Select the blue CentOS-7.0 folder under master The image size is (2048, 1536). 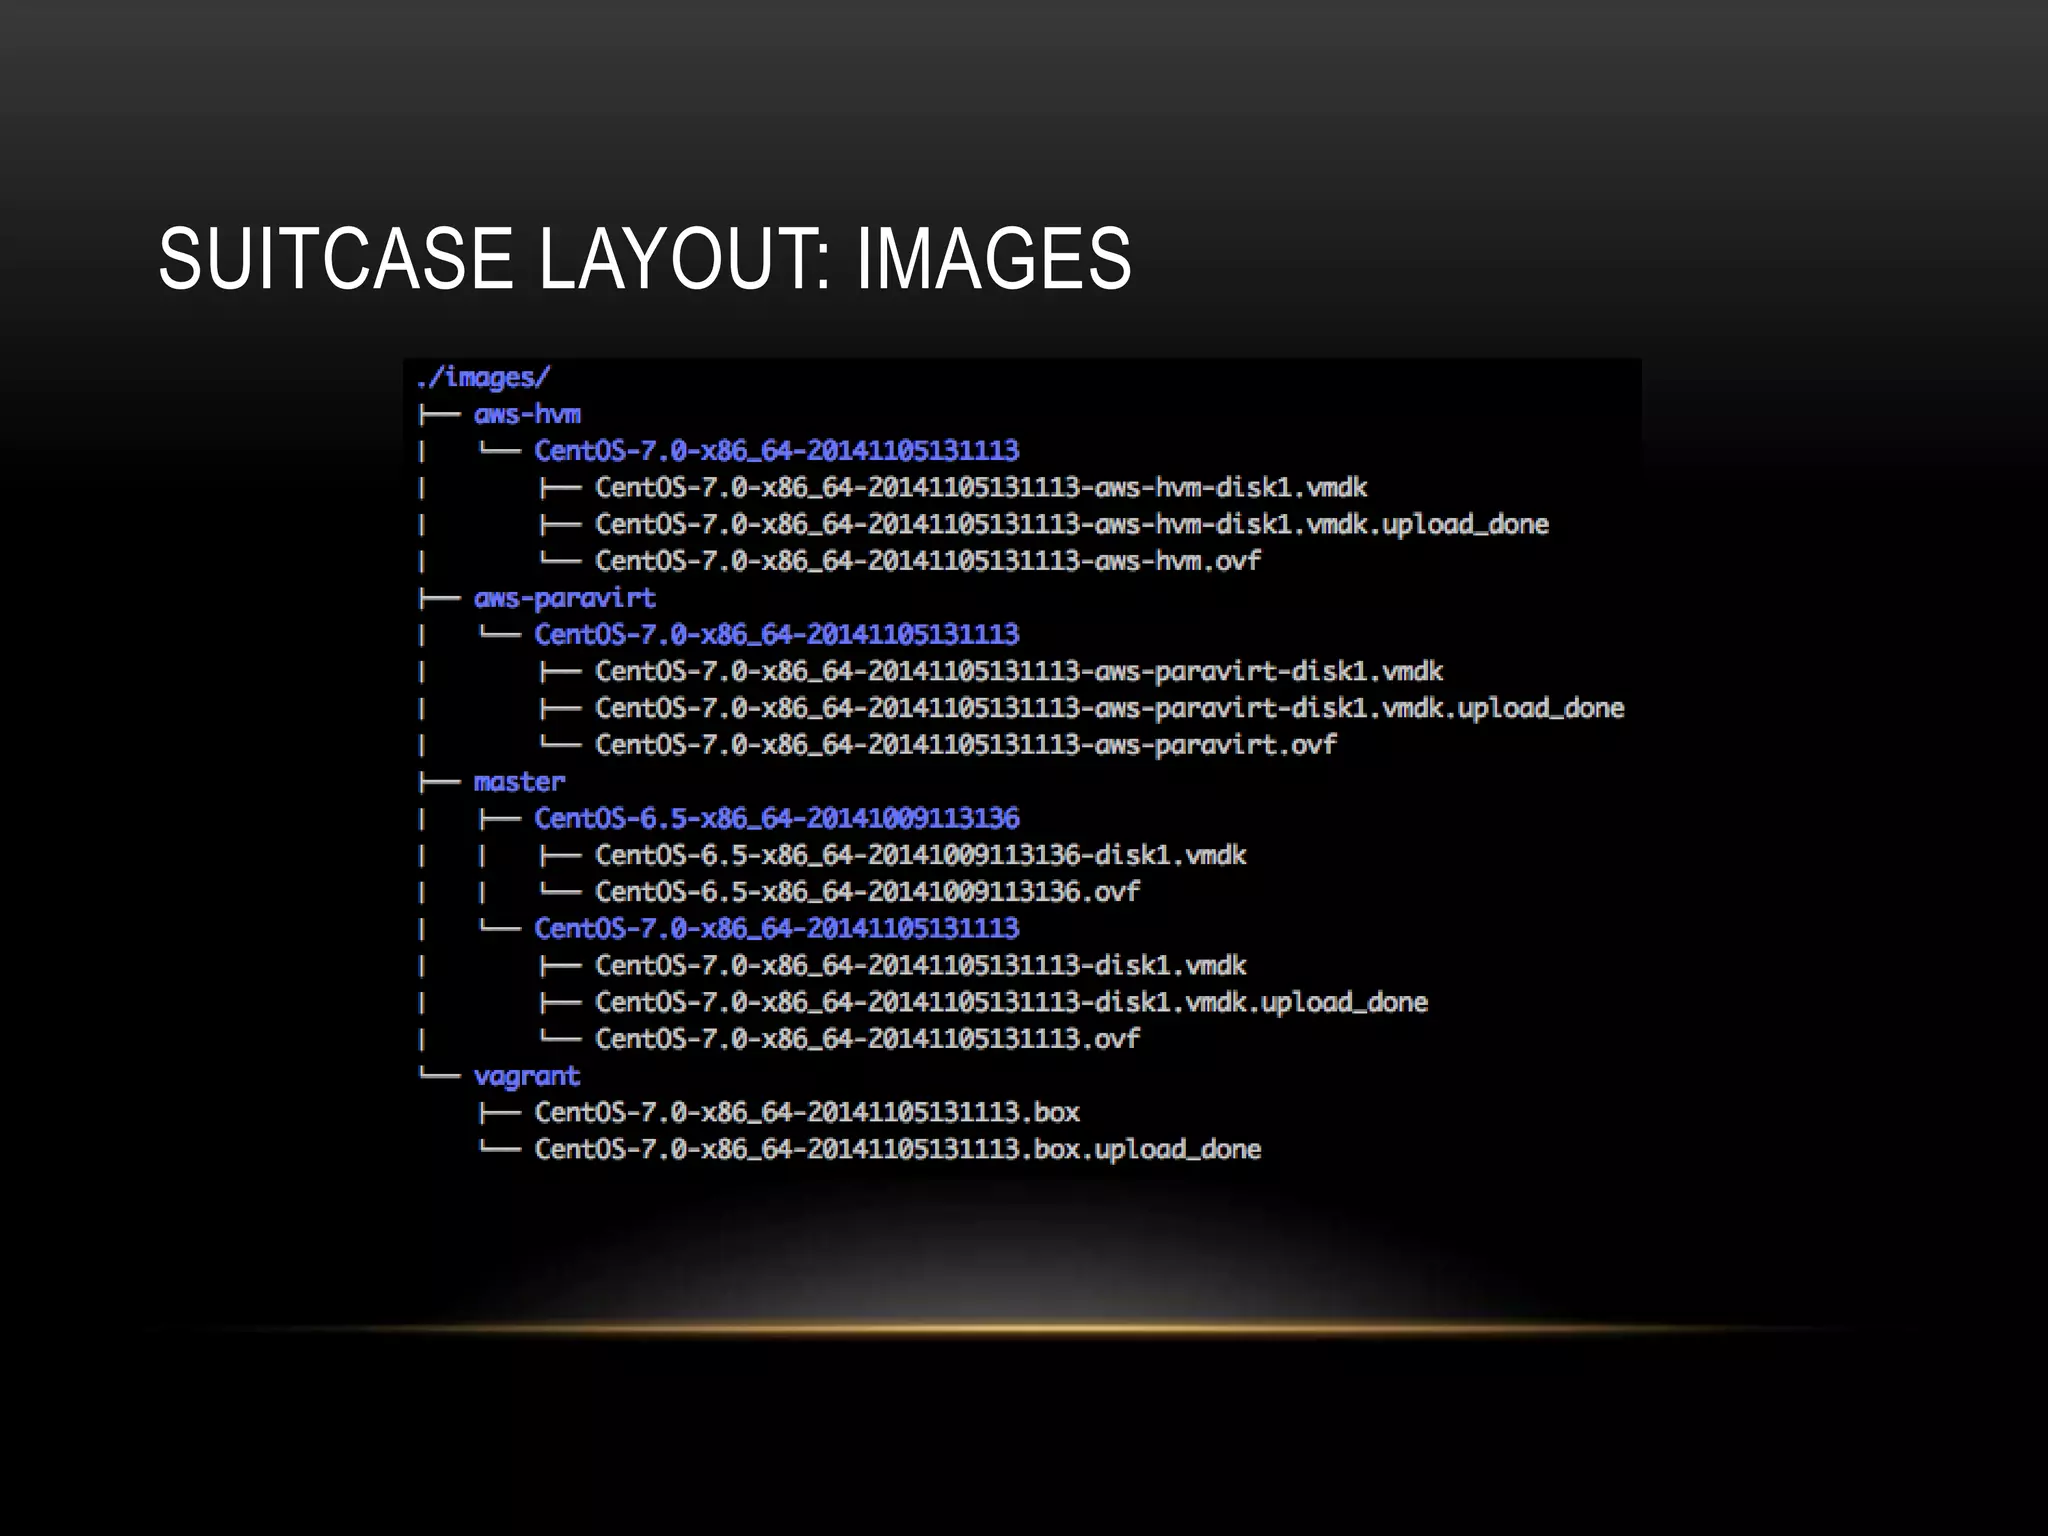tap(776, 929)
